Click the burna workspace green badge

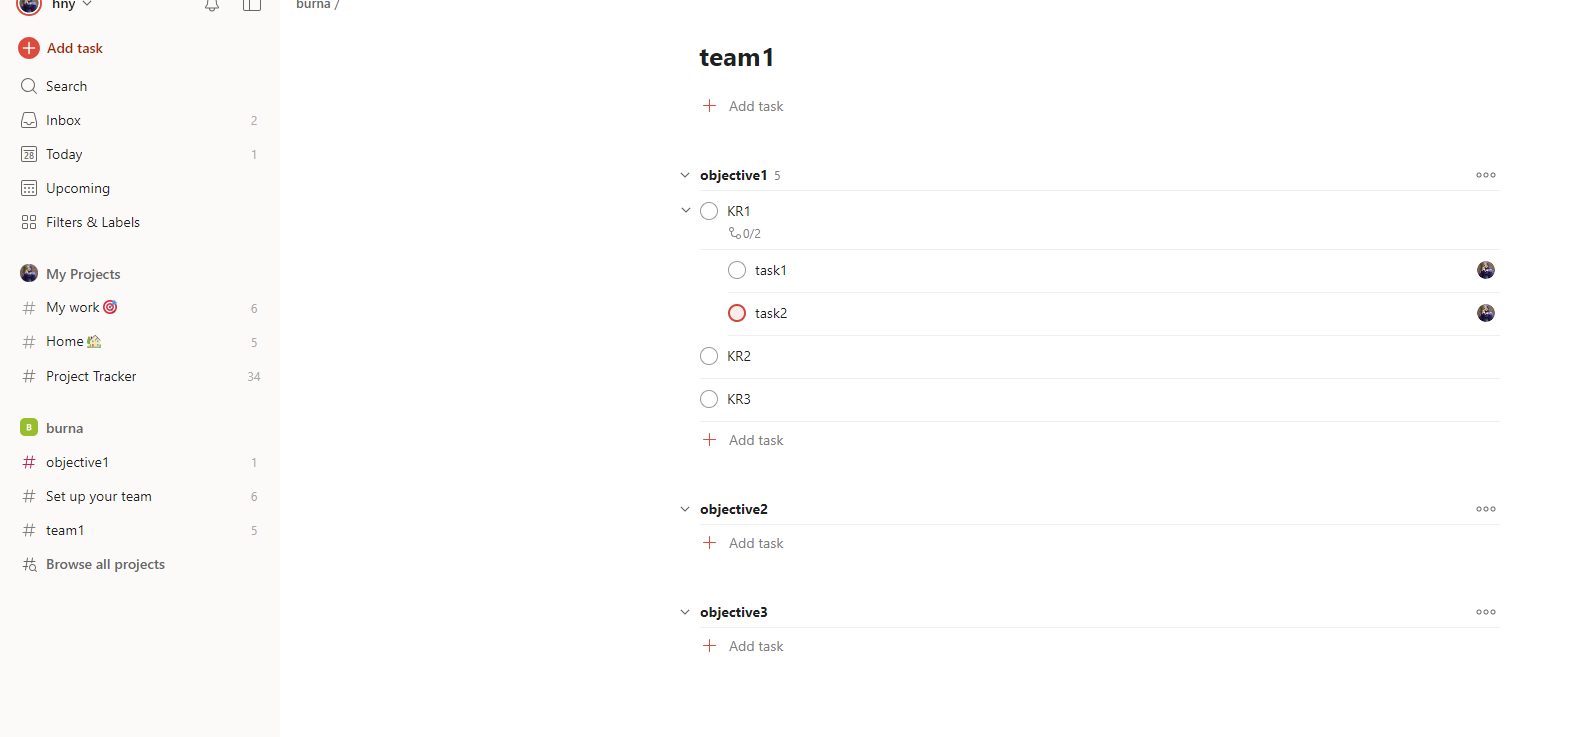[x=29, y=428]
